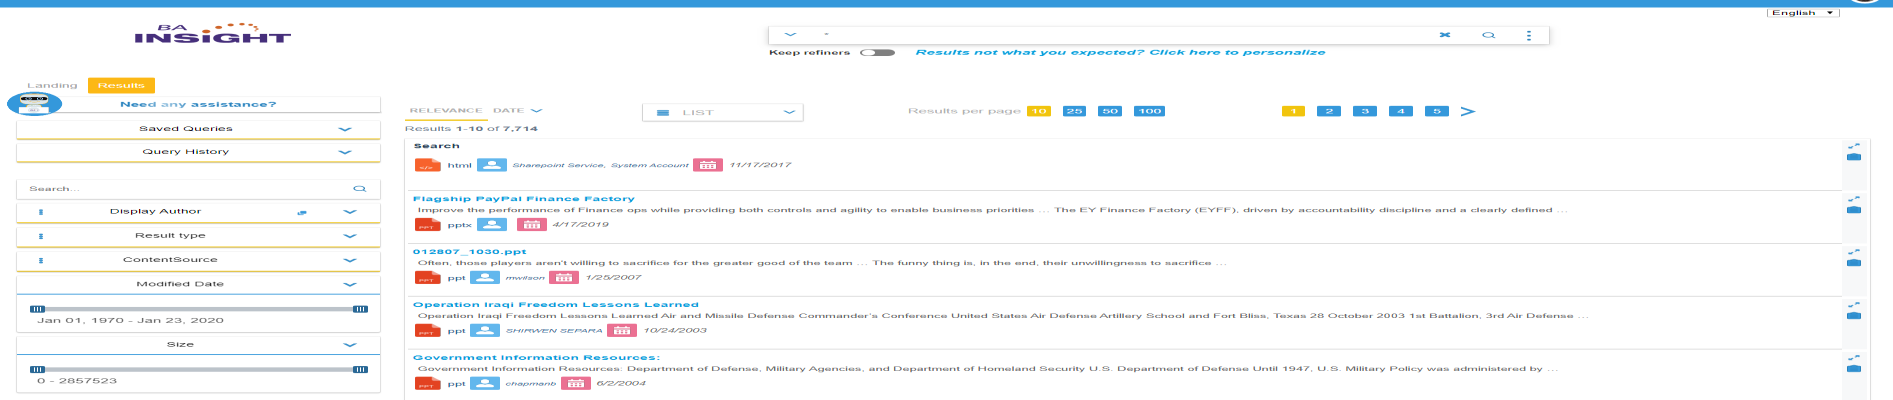The height and width of the screenshot is (400, 1893).
Task: Click the refiner Search field magnifier icon
Action: tap(360, 189)
